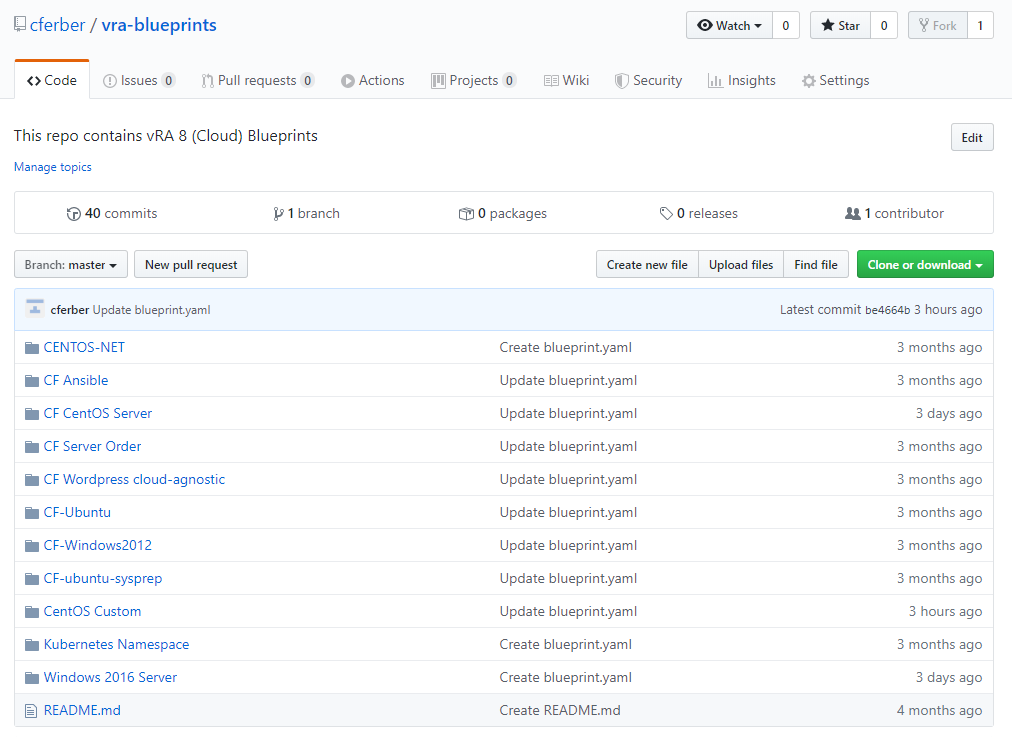Open the CentOS Custom folder

click(x=92, y=612)
